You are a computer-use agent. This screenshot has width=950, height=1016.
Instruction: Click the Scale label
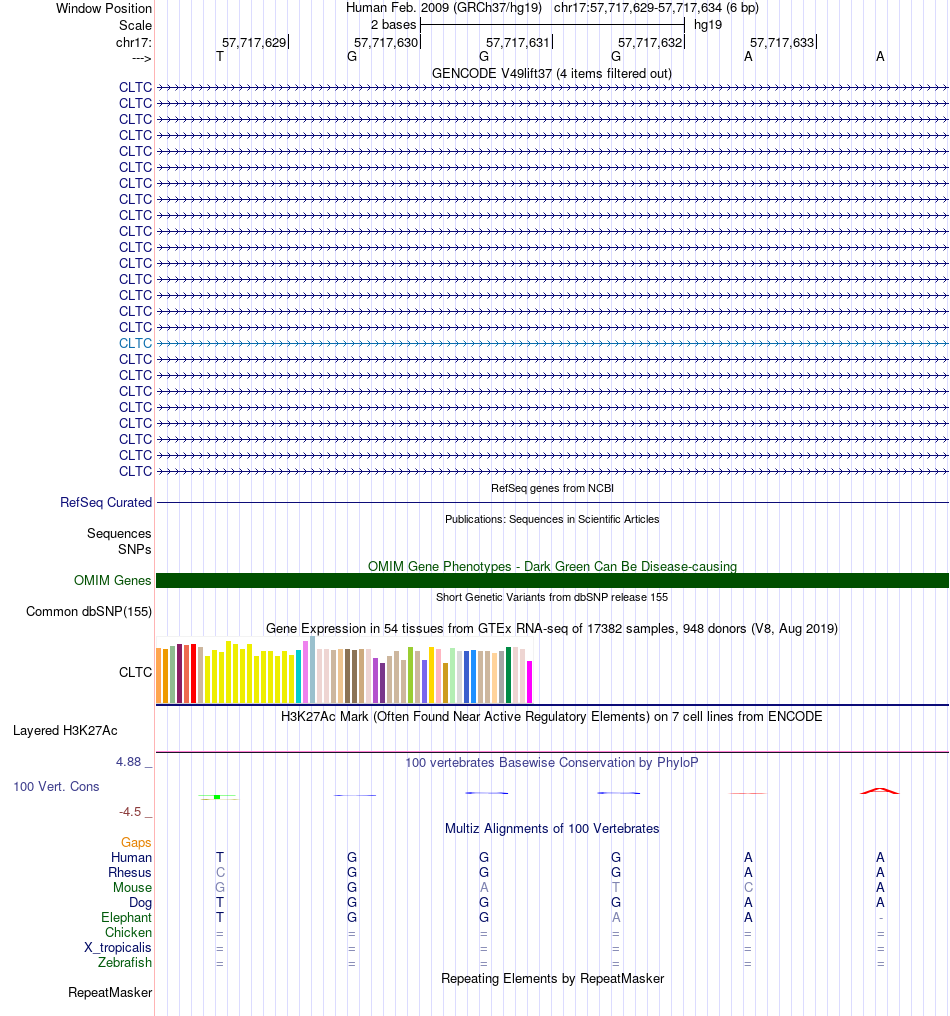point(135,25)
